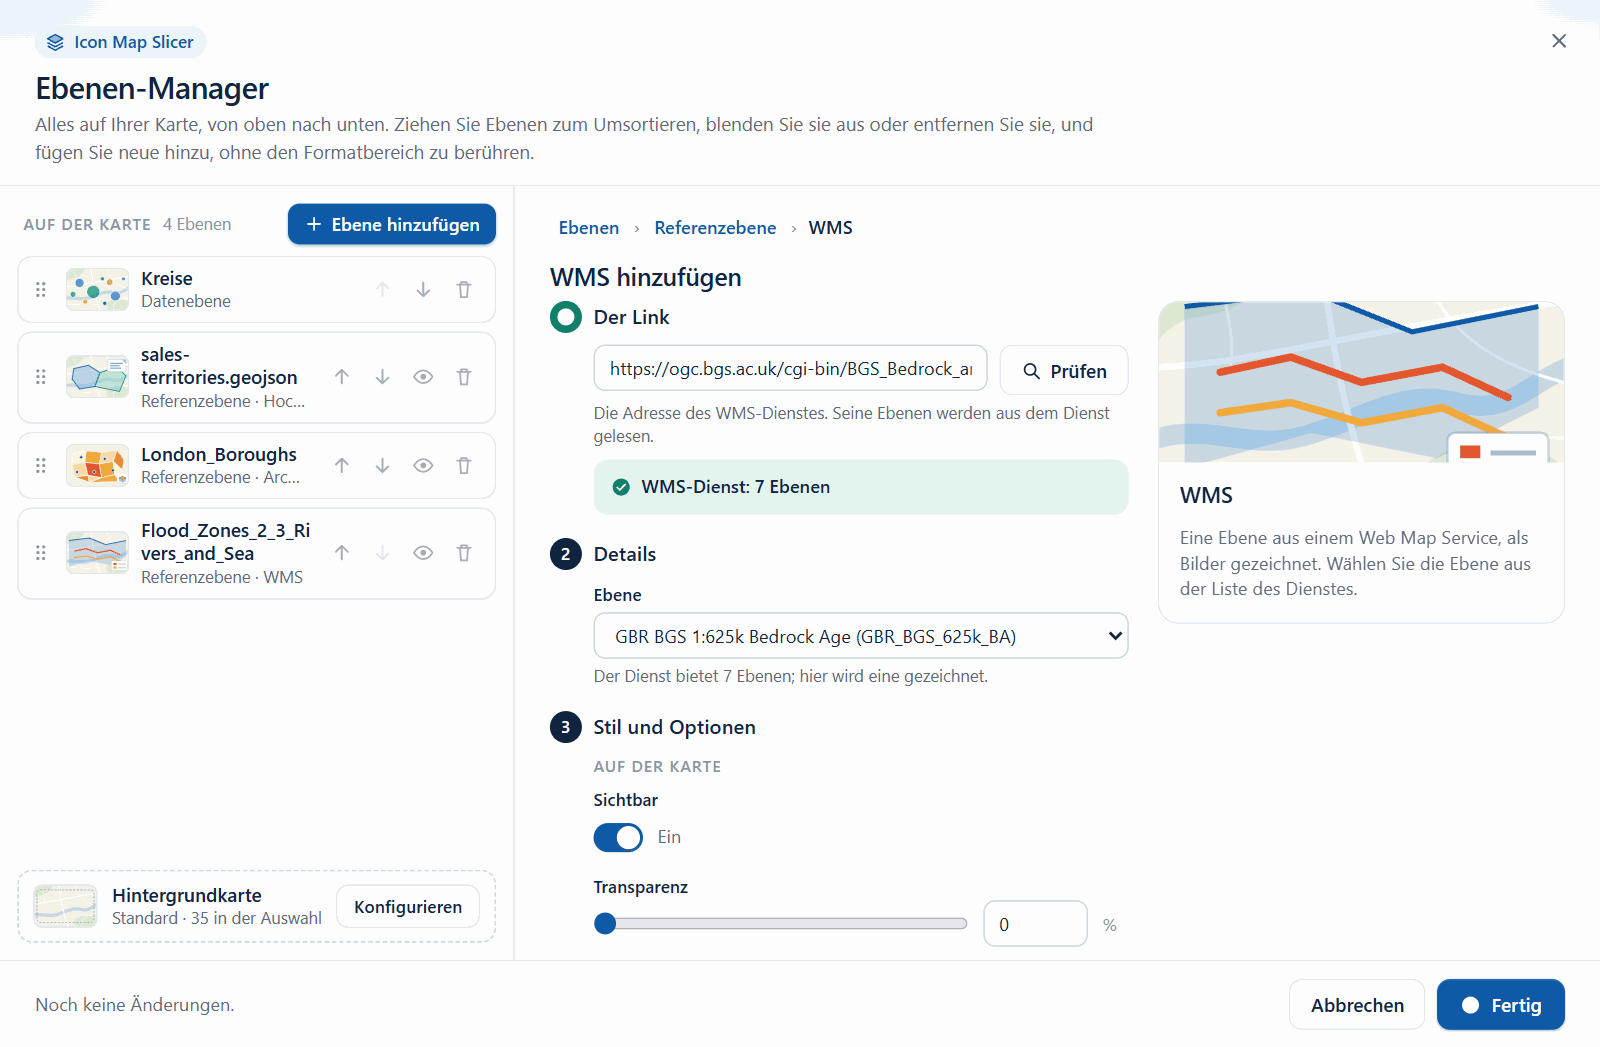Grab the drag handle of Flood_Zones layer
This screenshot has width=1600, height=1047.
[x=41, y=553]
